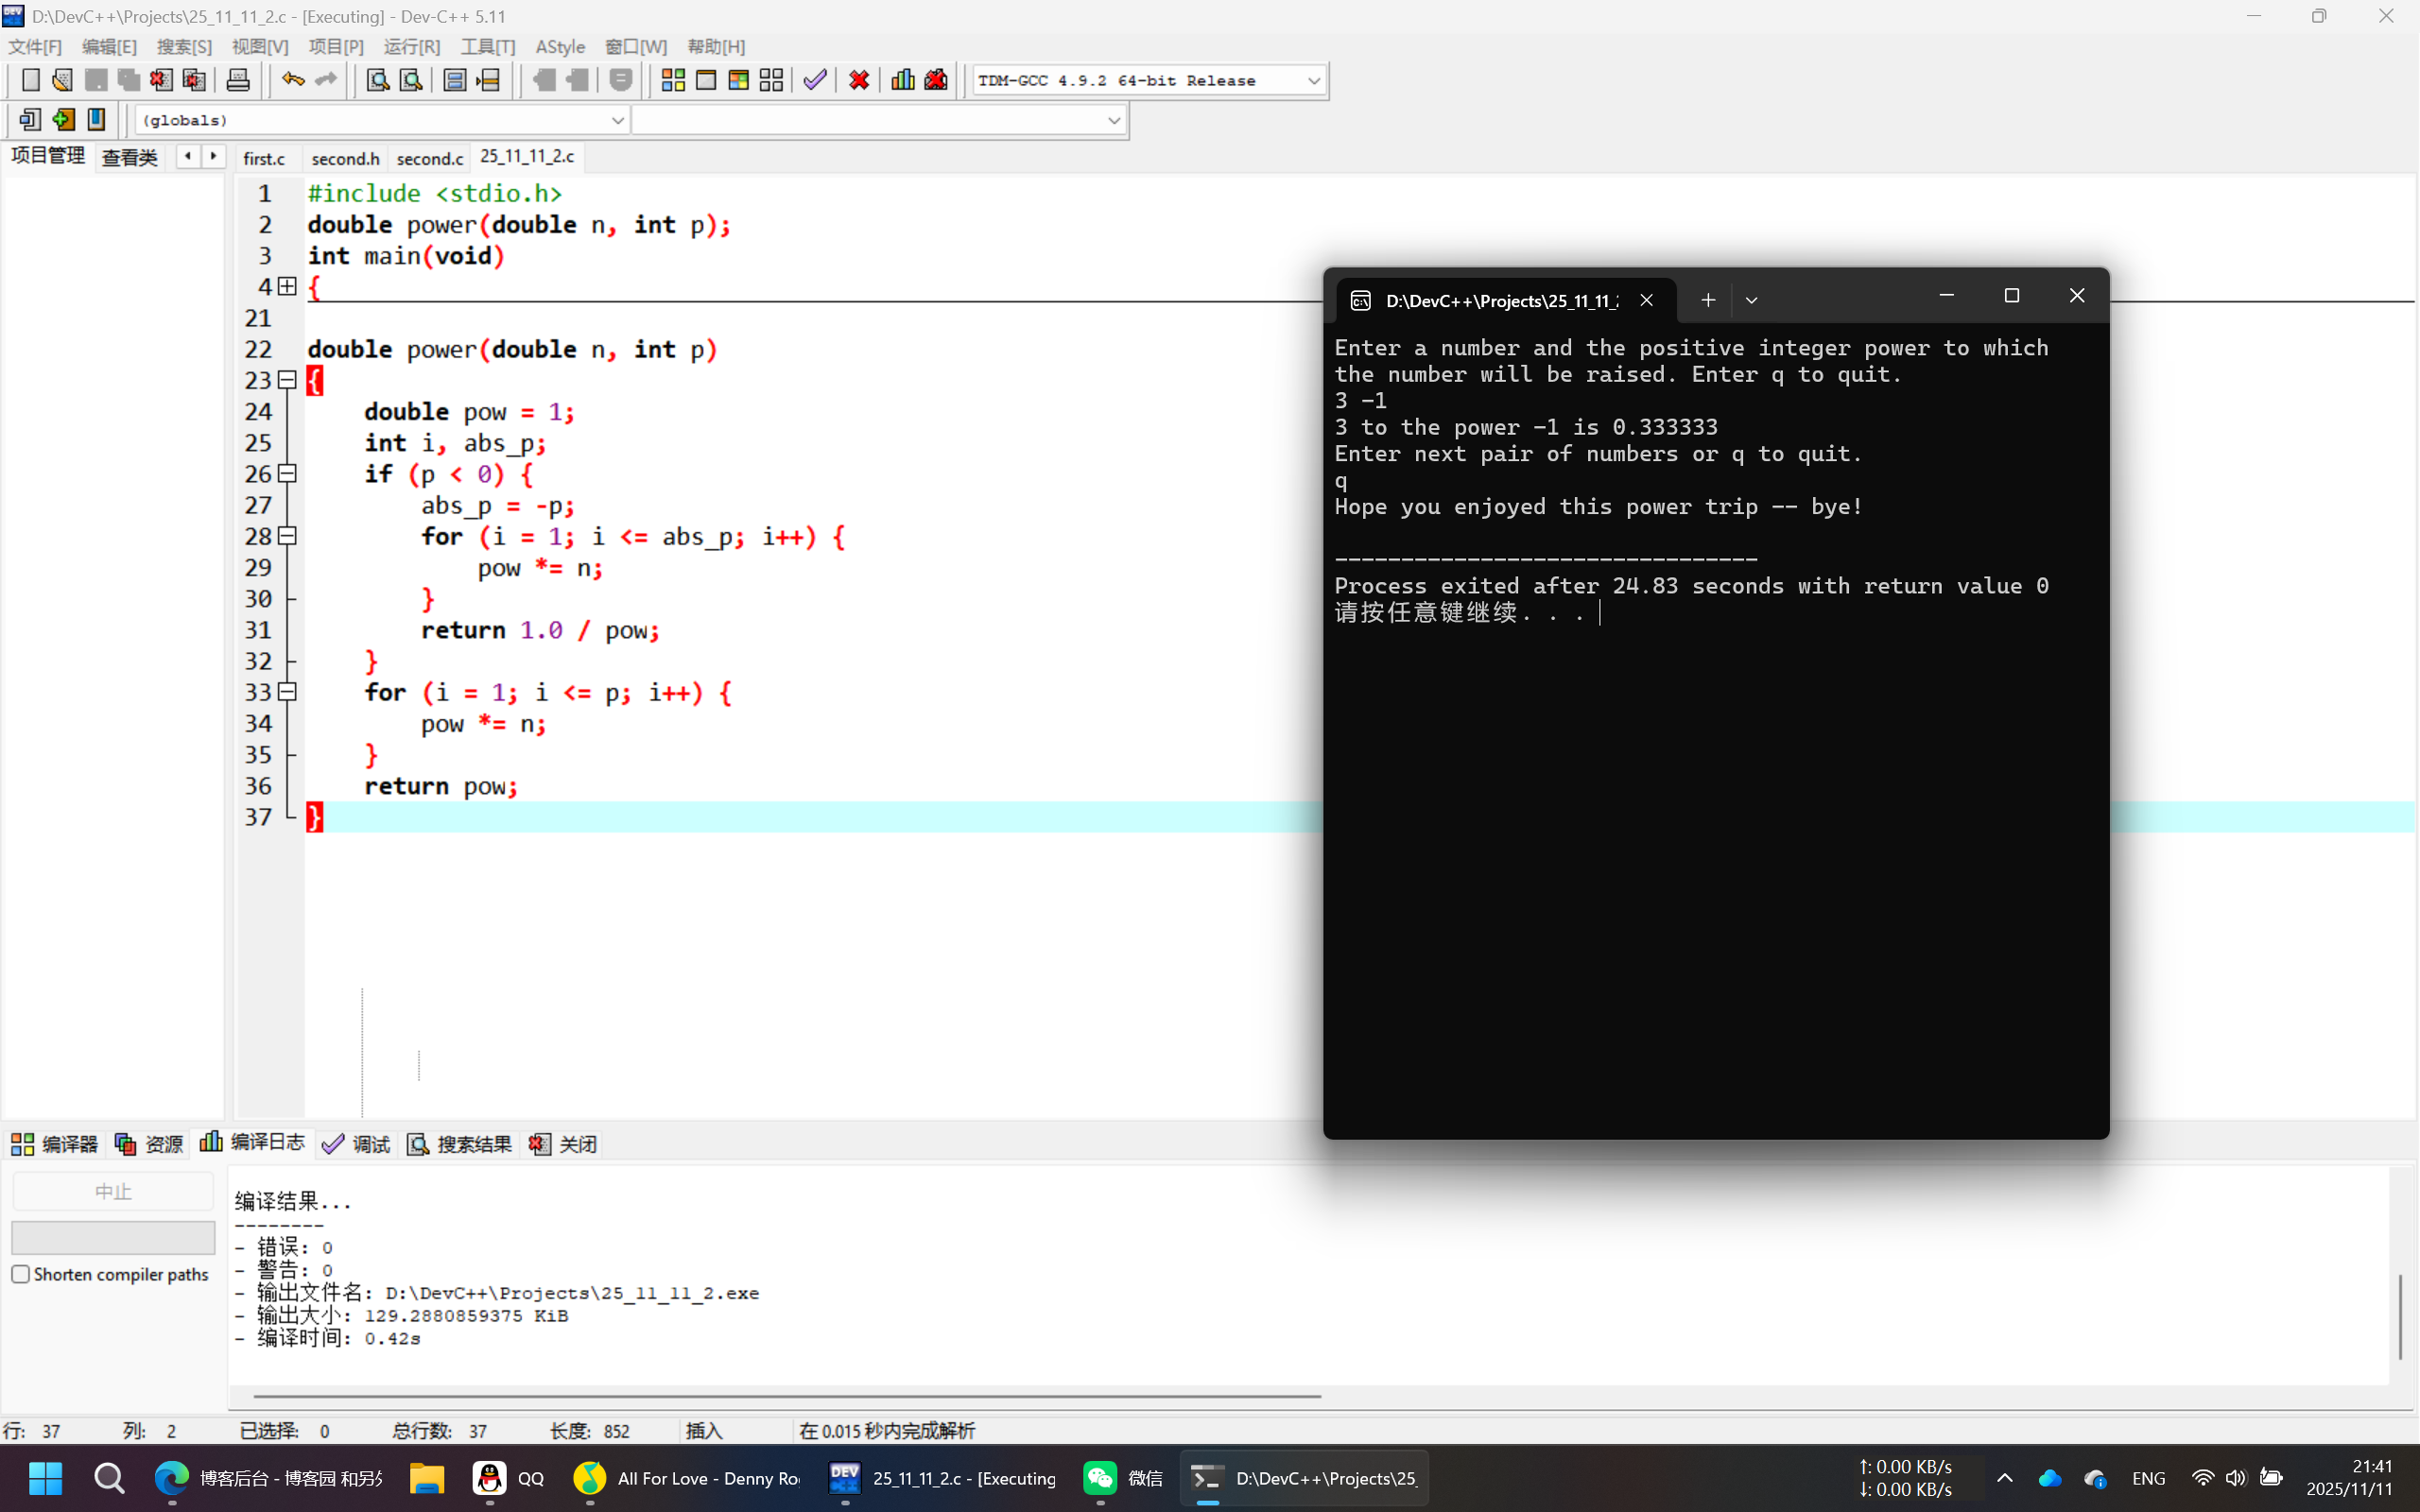Screen dimensions: 2420x1512
Task: Expand folded main function at line 4
Action: 288,287
